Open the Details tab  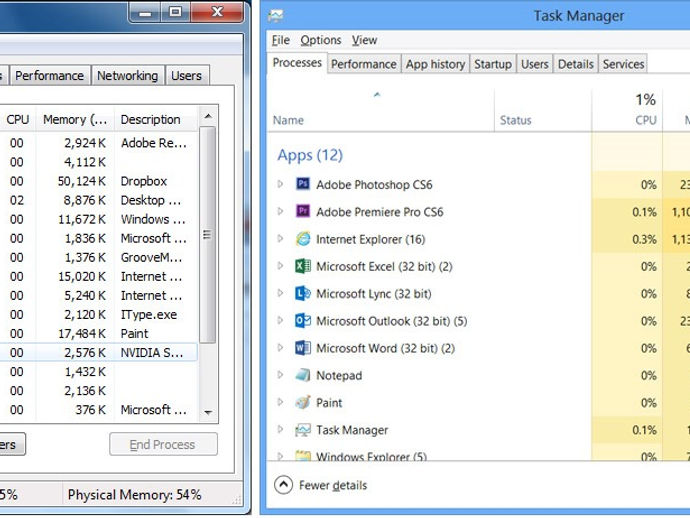pyautogui.click(x=576, y=64)
